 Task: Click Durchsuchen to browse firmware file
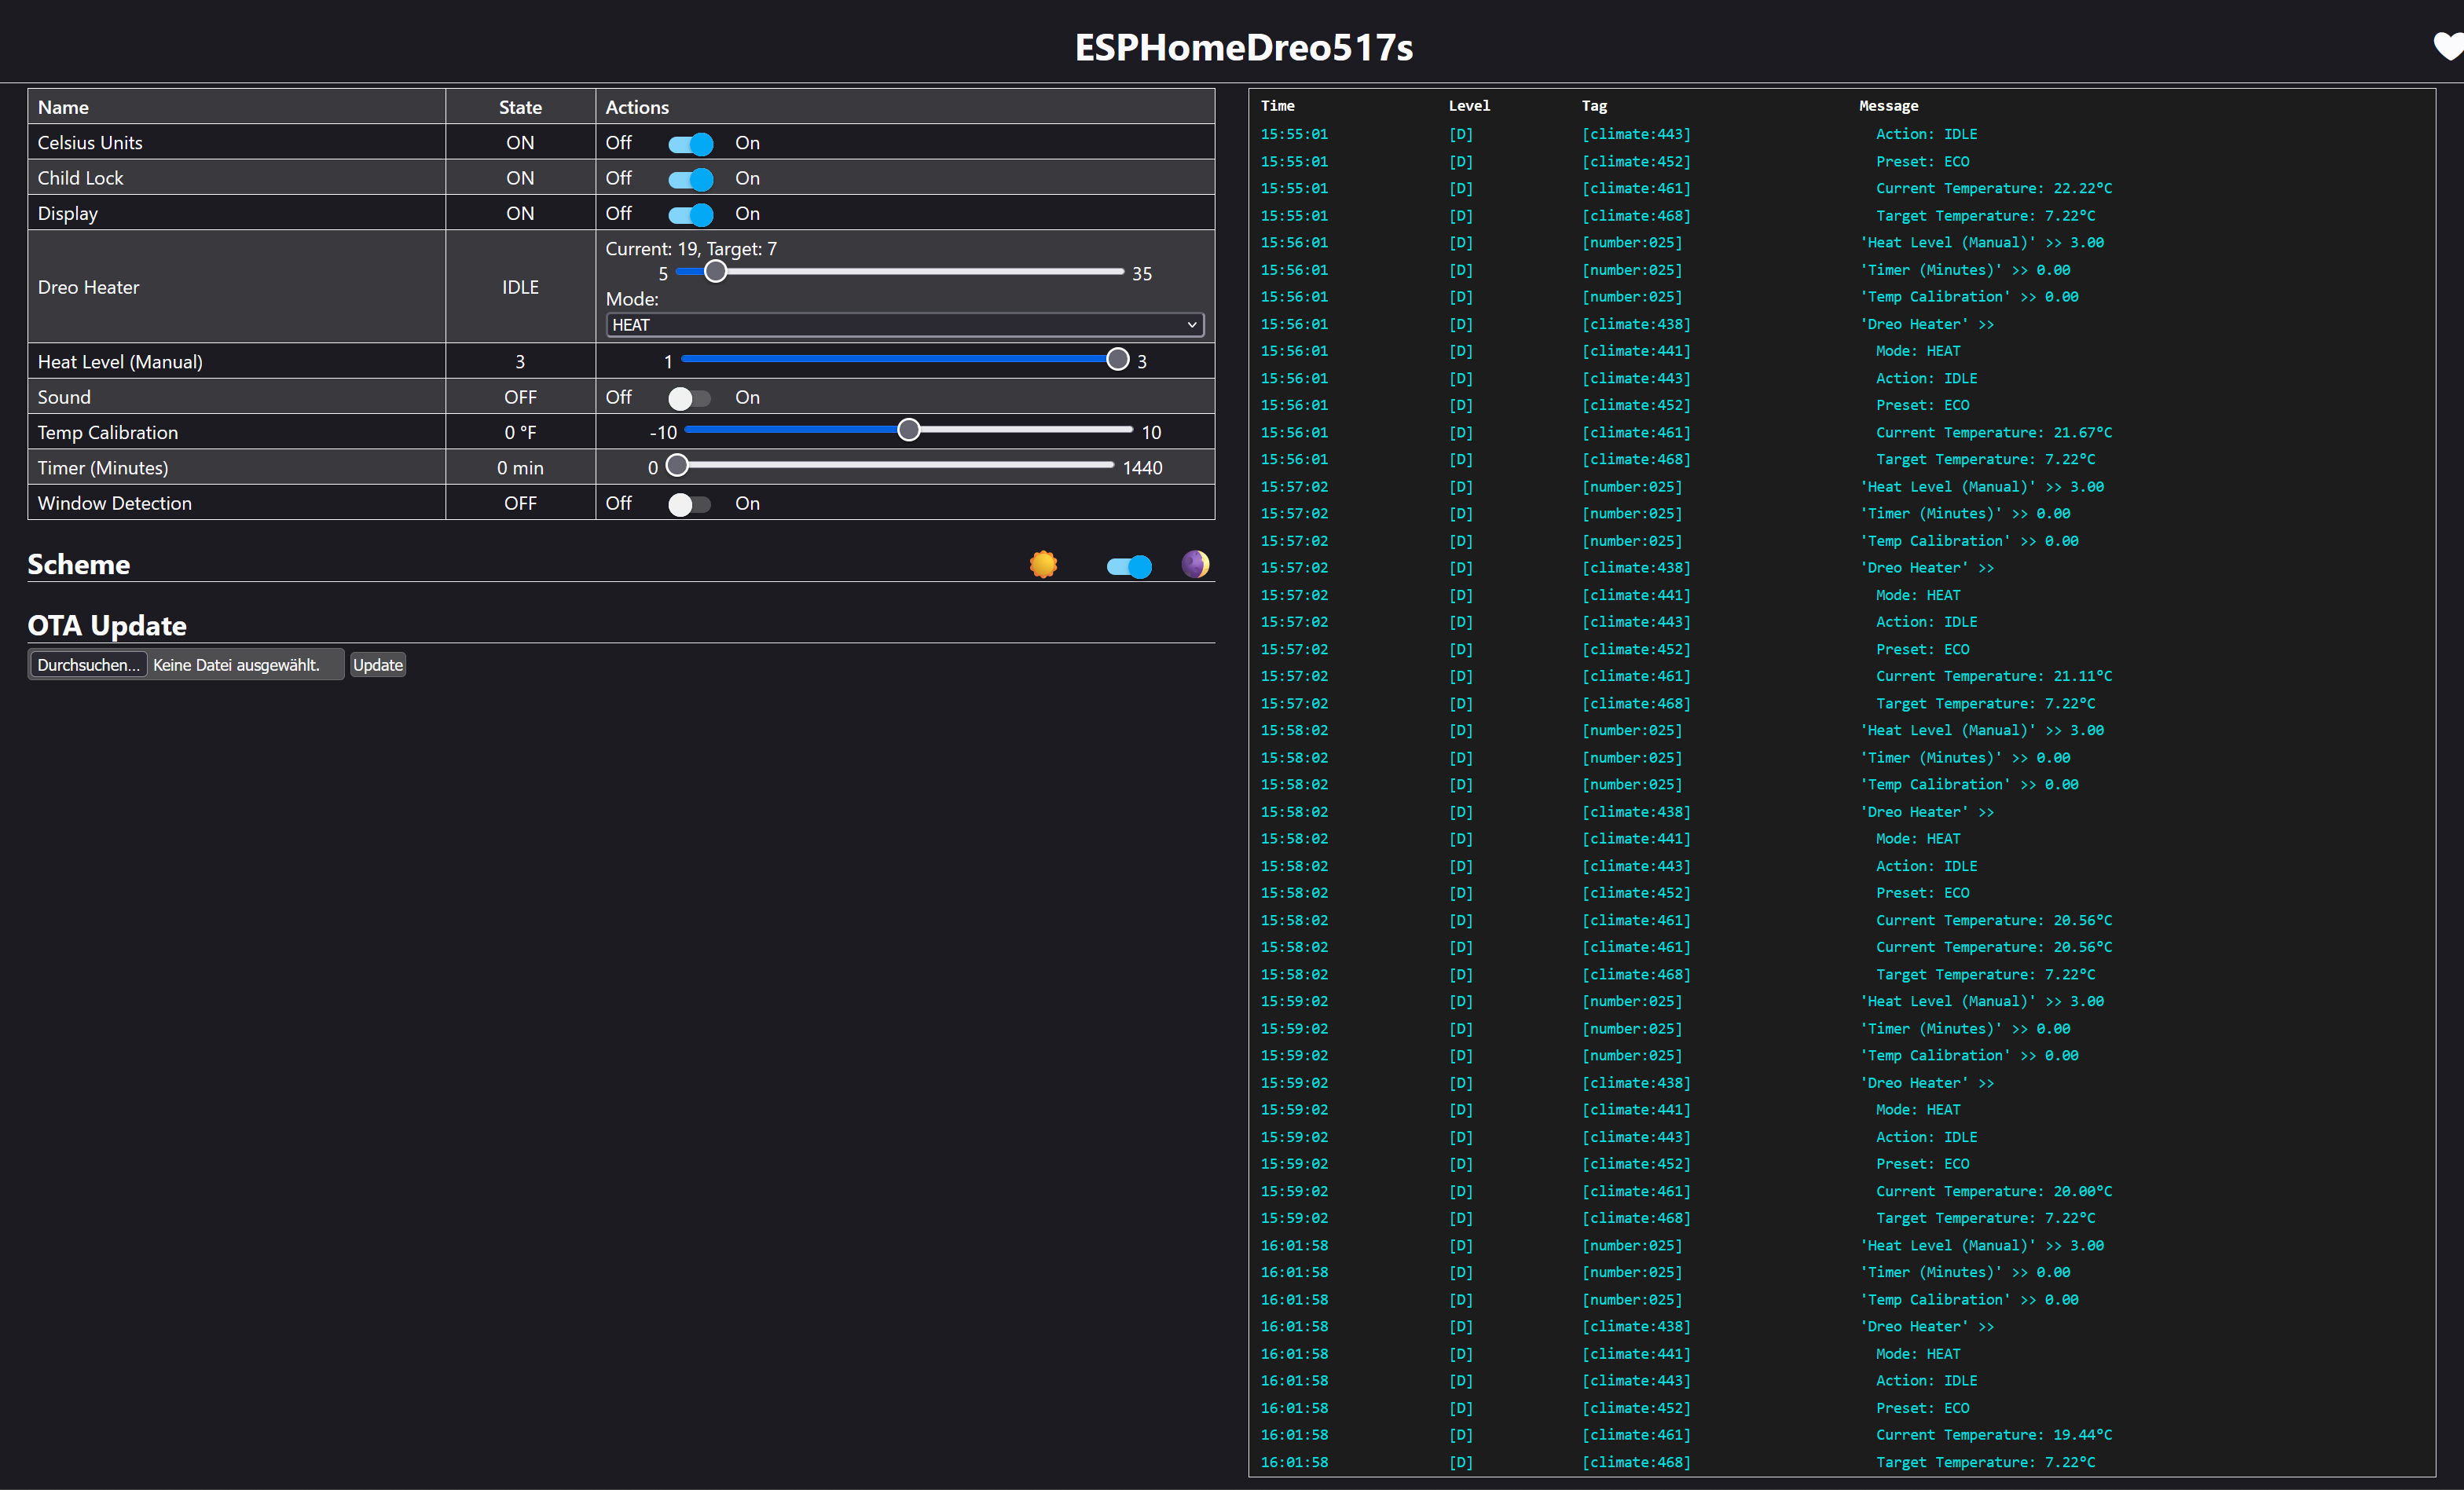pos(88,665)
